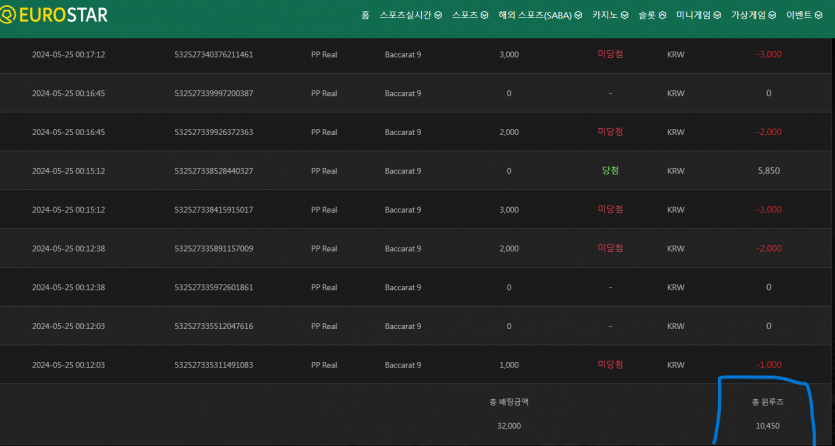Click the 총 베팅금액 total label

[x=509, y=402]
